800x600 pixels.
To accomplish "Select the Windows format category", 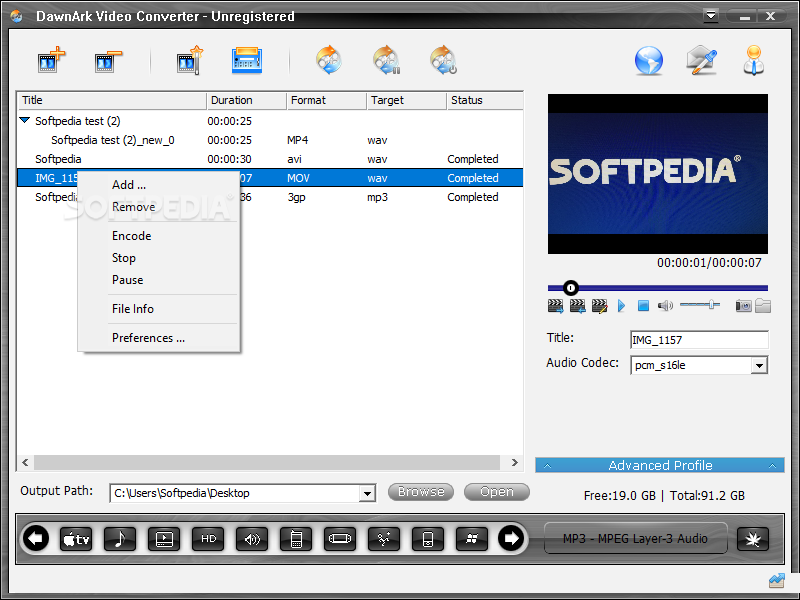I will point(472,539).
